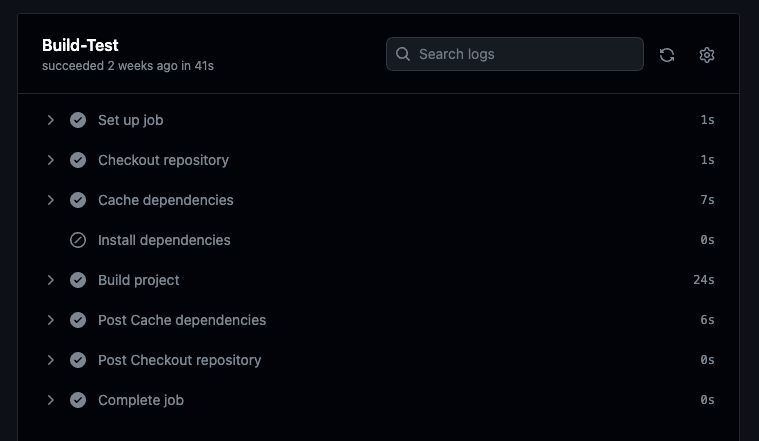Expand the Post Cache dependencies chevron
759x441 pixels.
click(x=50, y=320)
